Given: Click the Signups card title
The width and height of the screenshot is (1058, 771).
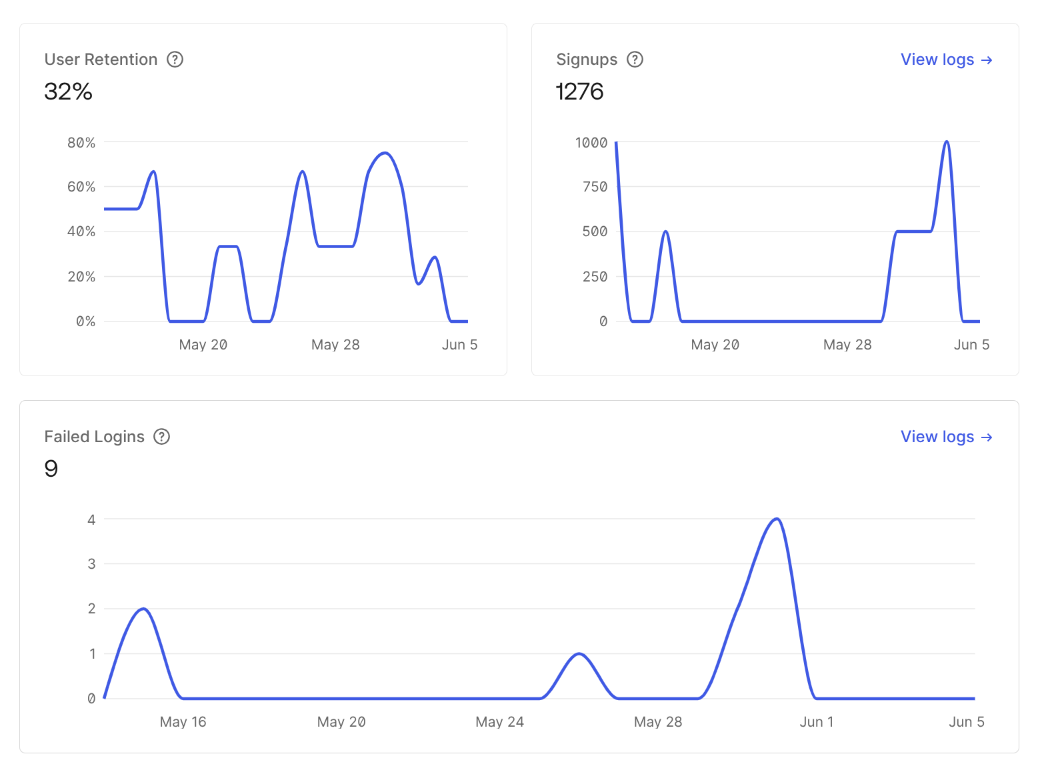Looking at the screenshot, I should point(587,60).
